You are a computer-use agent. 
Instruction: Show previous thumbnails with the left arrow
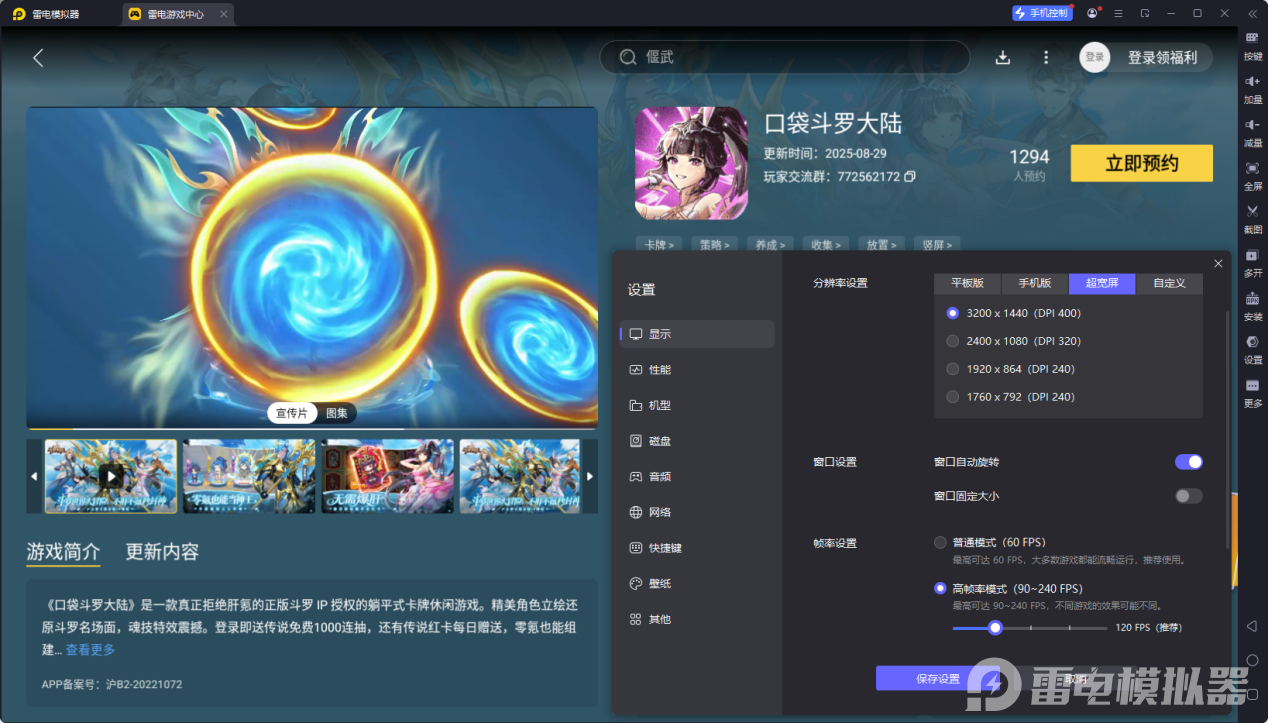point(35,477)
